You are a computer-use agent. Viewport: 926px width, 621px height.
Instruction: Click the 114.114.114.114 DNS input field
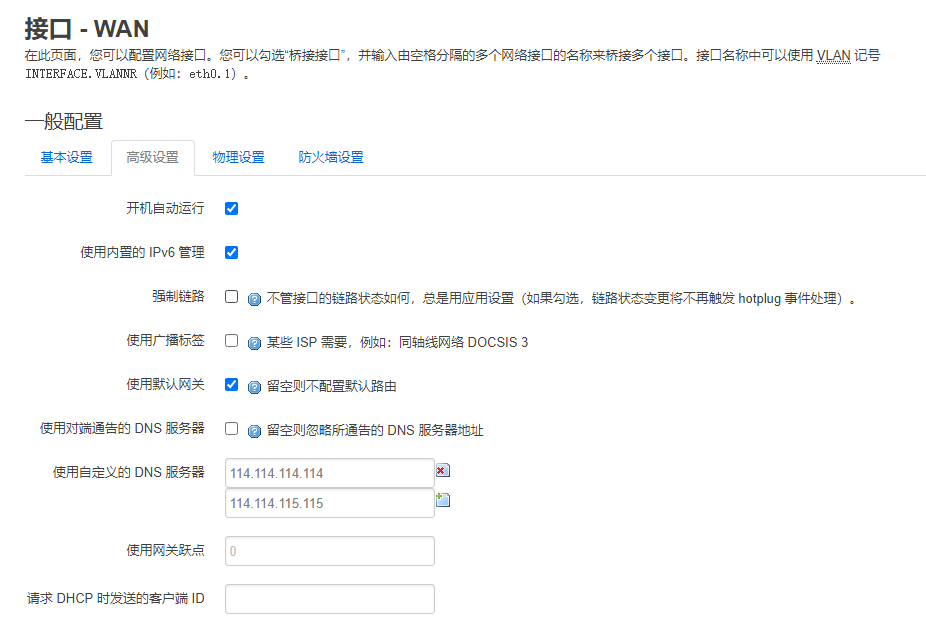329,473
